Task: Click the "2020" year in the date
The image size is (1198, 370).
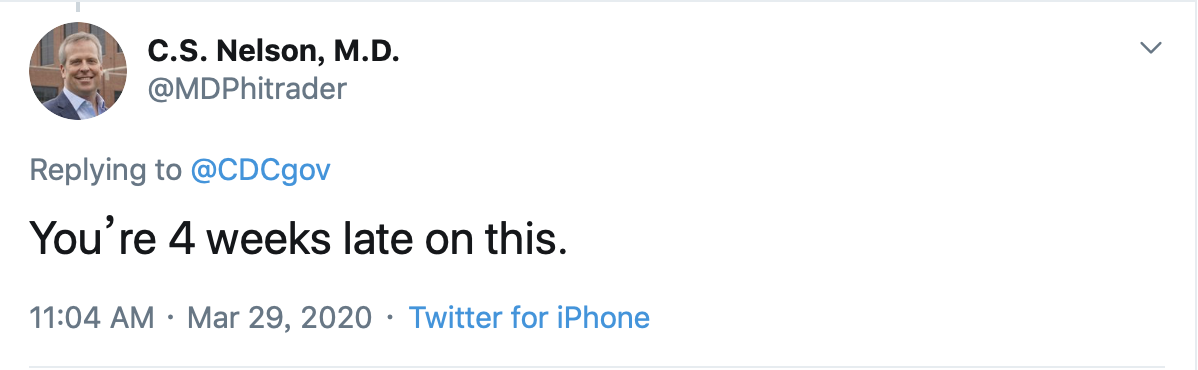Action: click(340, 316)
